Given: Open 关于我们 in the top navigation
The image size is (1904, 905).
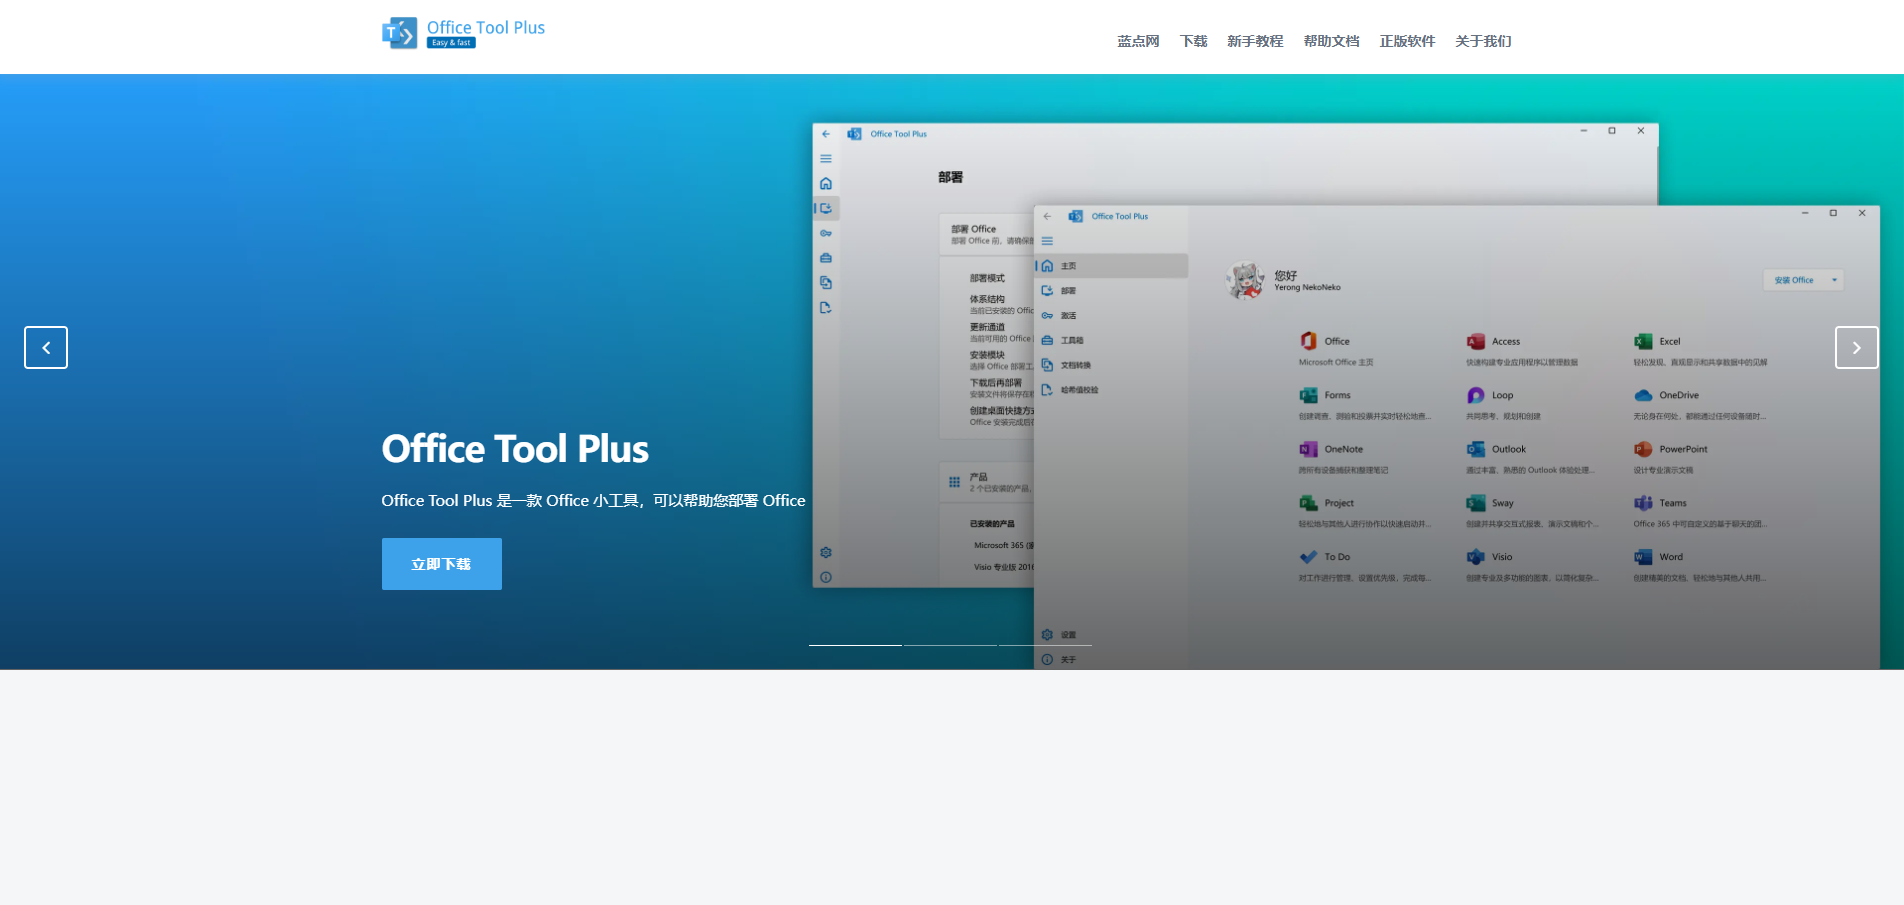Looking at the screenshot, I should (x=1483, y=41).
